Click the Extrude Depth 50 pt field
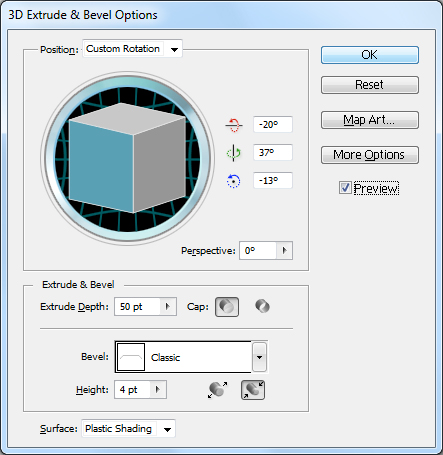The width and height of the screenshot is (443, 455). pyautogui.click(x=138, y=306)
